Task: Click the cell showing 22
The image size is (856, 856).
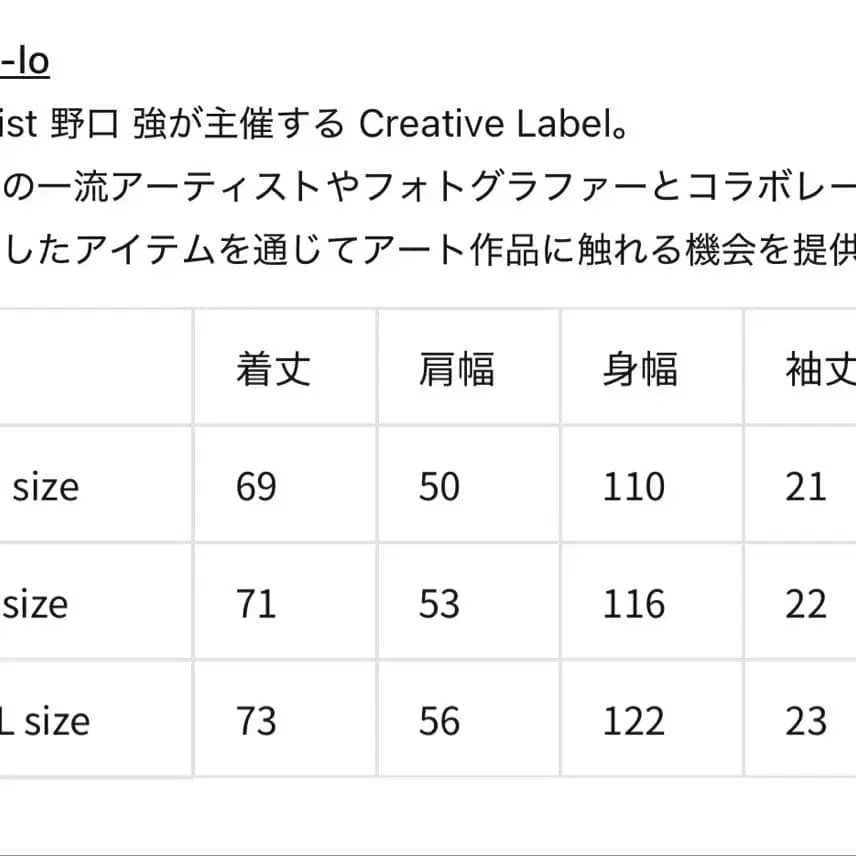Action: pyautogui.click(x=806, y=604)
